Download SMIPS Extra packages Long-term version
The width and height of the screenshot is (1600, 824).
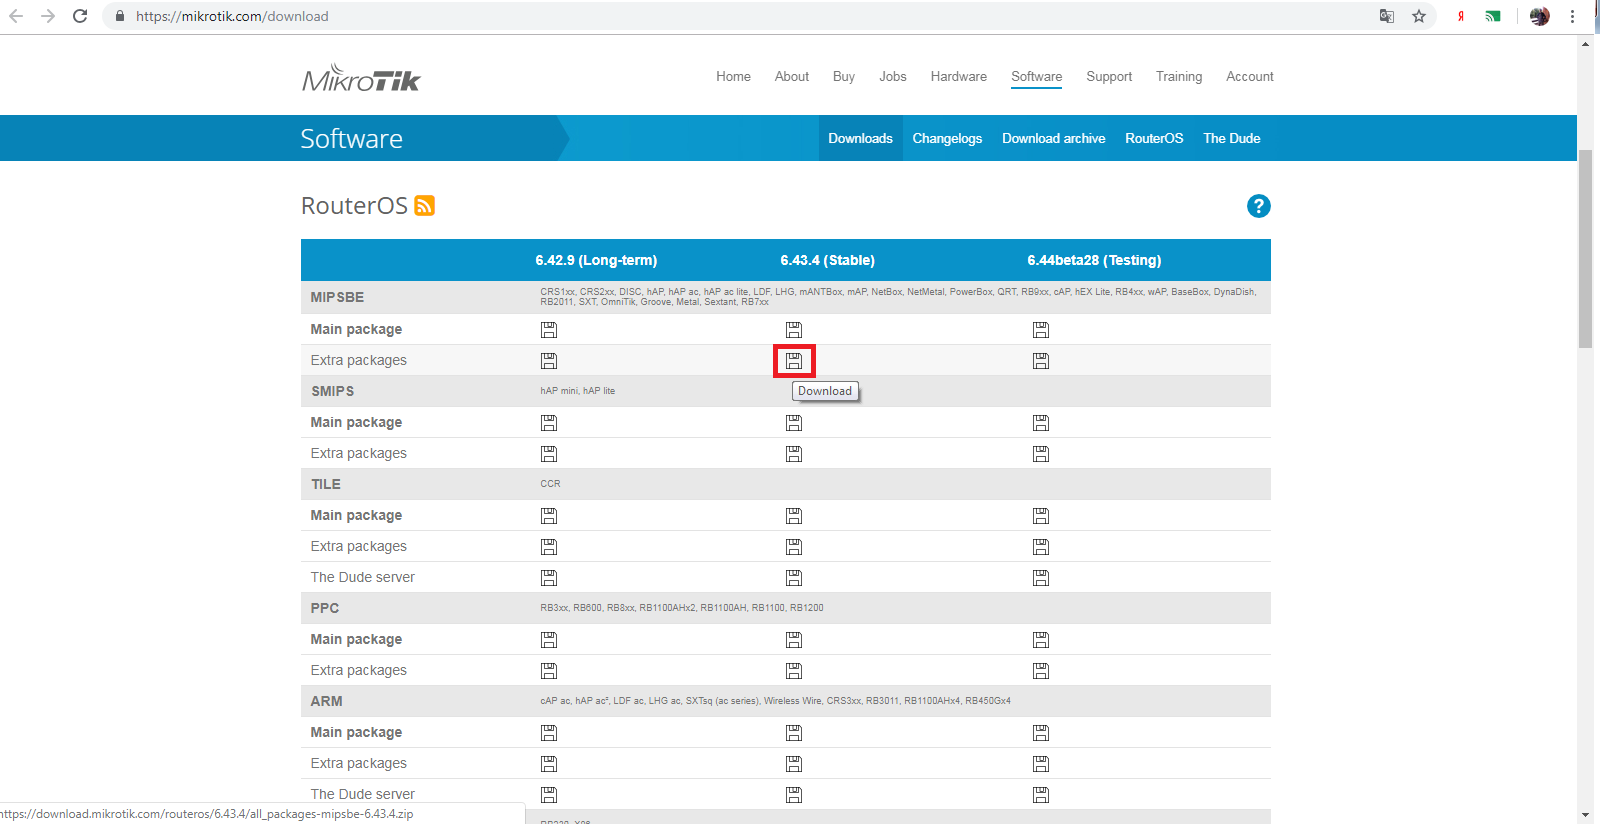click(549, 454)
